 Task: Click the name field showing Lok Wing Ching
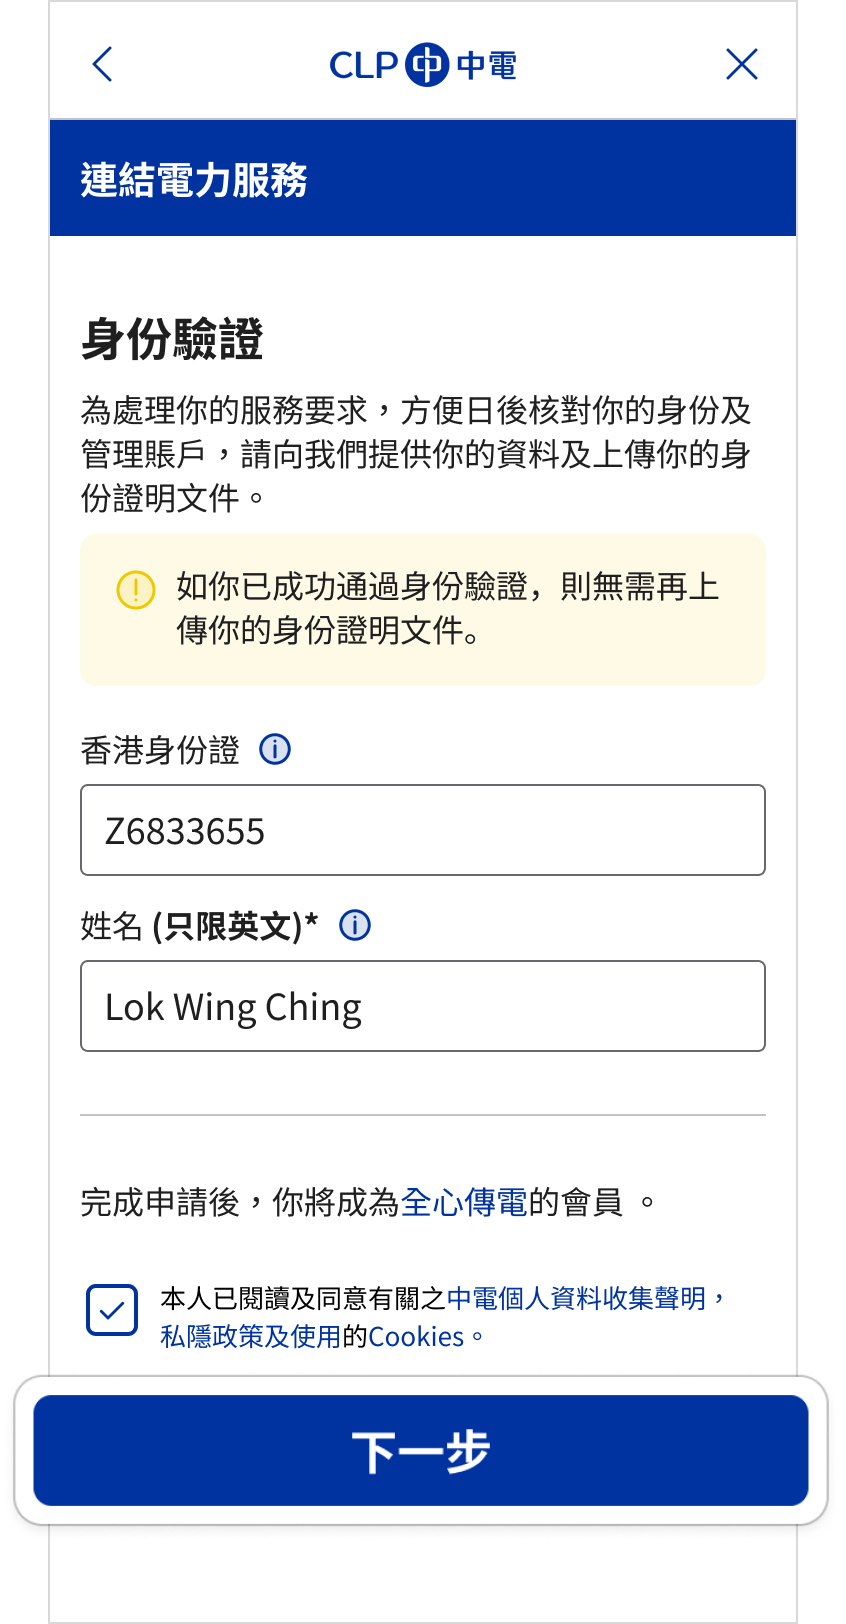(x=423, y=1006)
